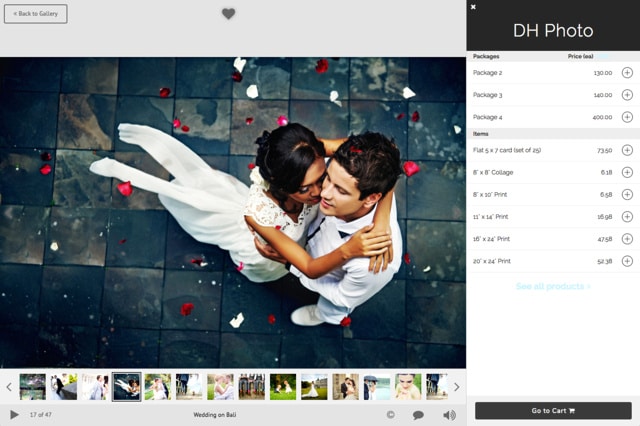The height and width of the screenshot is (426, 640).
Task: Select the bride by castle thumbnail
Action: pyautogui.click(x=314, y=386)
